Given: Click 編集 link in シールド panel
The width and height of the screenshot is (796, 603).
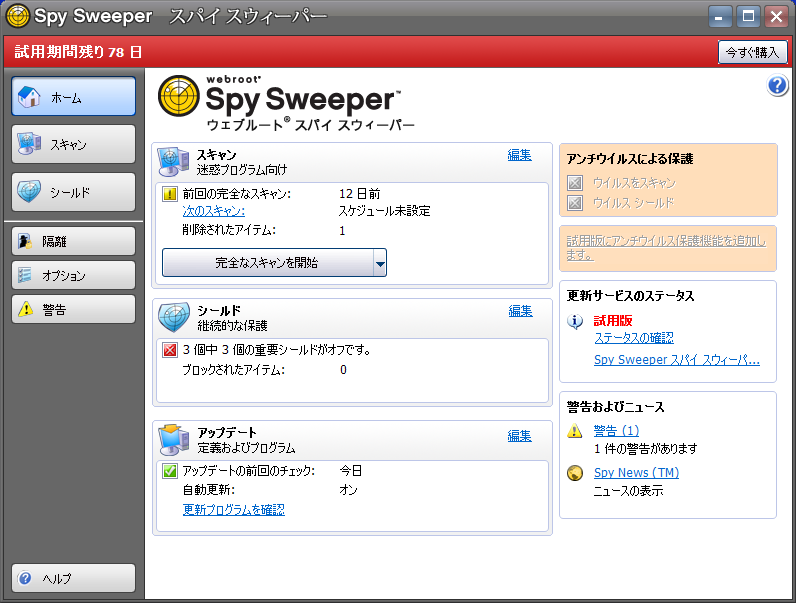Looking at the screenshot, I should point(520,311).
